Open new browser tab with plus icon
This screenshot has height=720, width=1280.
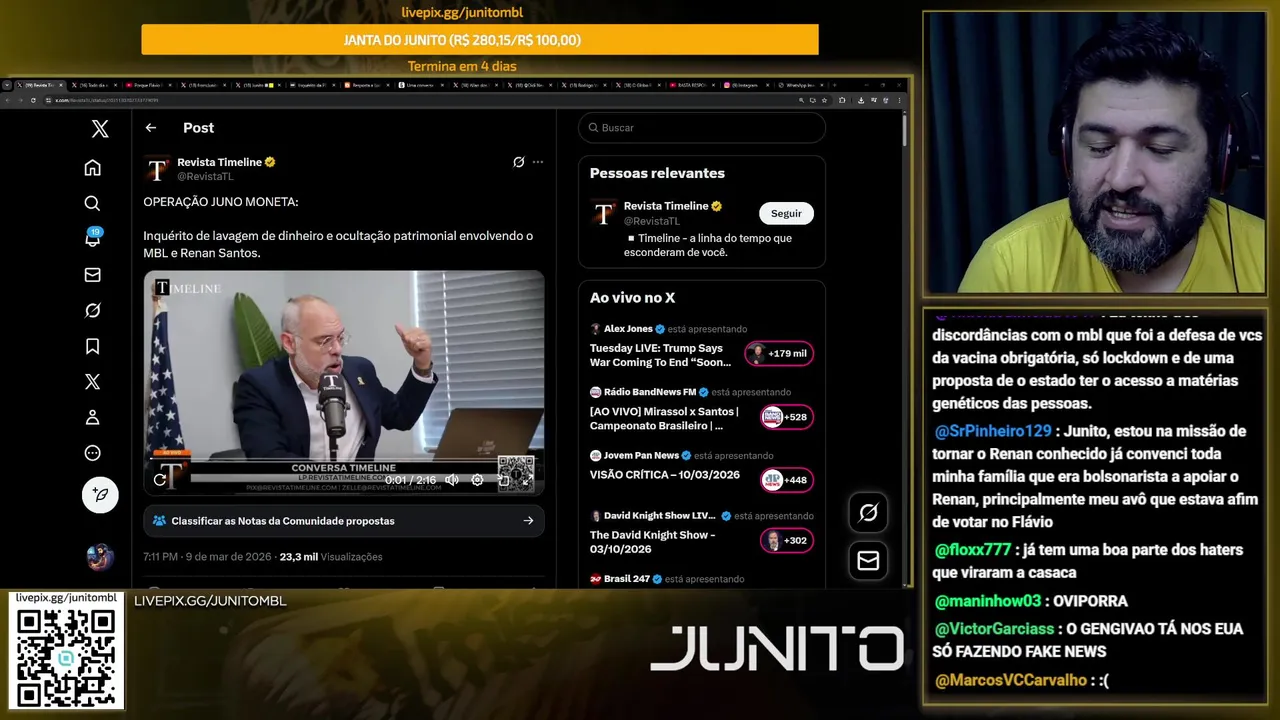(x=833, y=85)
